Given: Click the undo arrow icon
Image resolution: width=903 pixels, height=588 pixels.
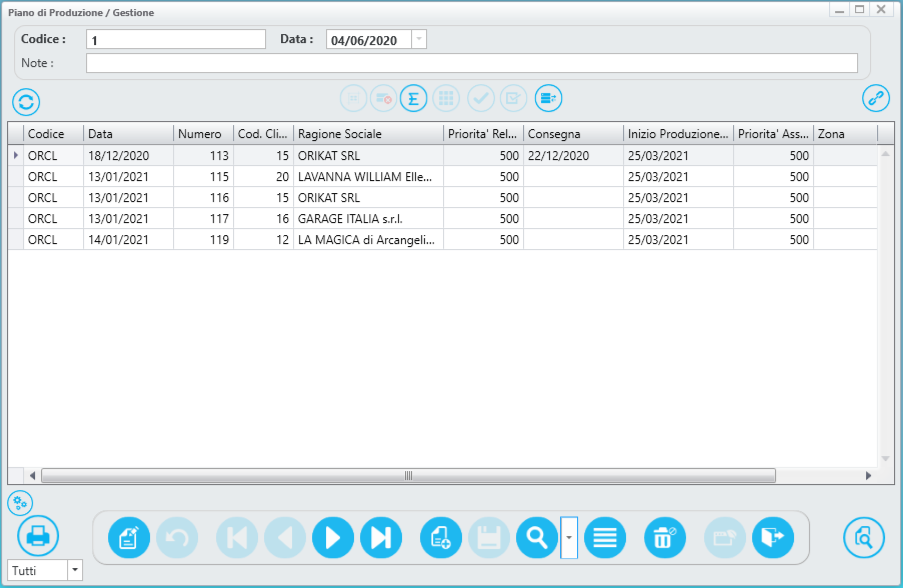Looking at the screenshot, I should point(177,538).
